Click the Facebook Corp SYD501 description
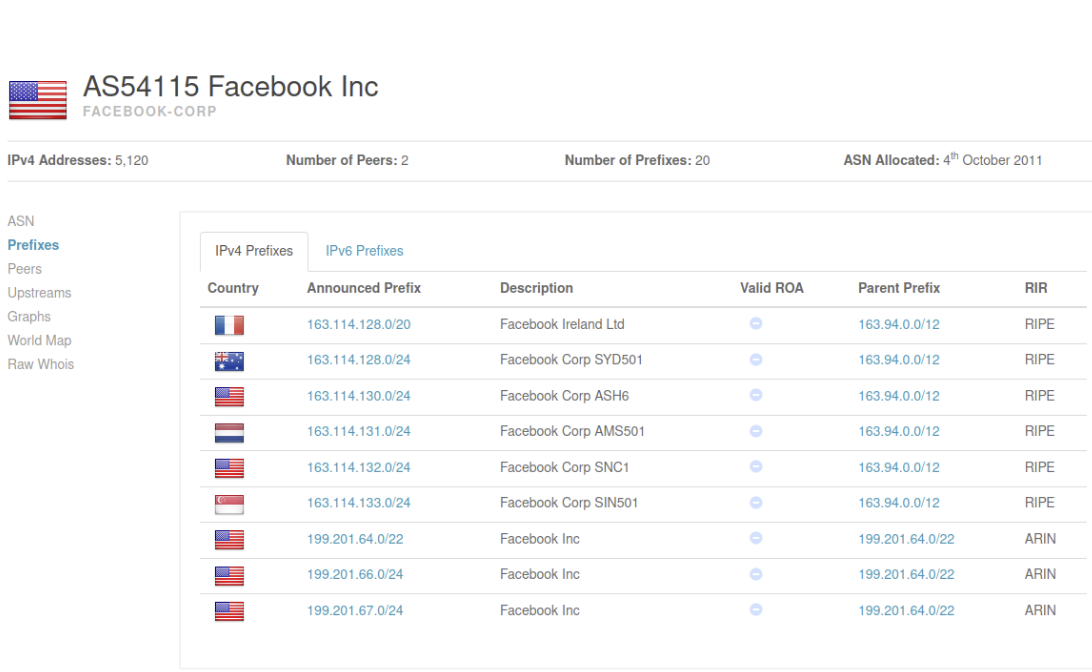Image resolution: width=1092 pixels, height=672 pixels. pyautogui.click(x=571, y=360)
